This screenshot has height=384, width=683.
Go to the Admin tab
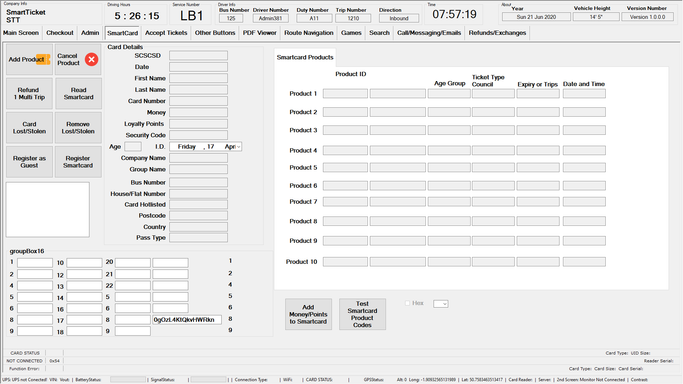tap(90, 33)
